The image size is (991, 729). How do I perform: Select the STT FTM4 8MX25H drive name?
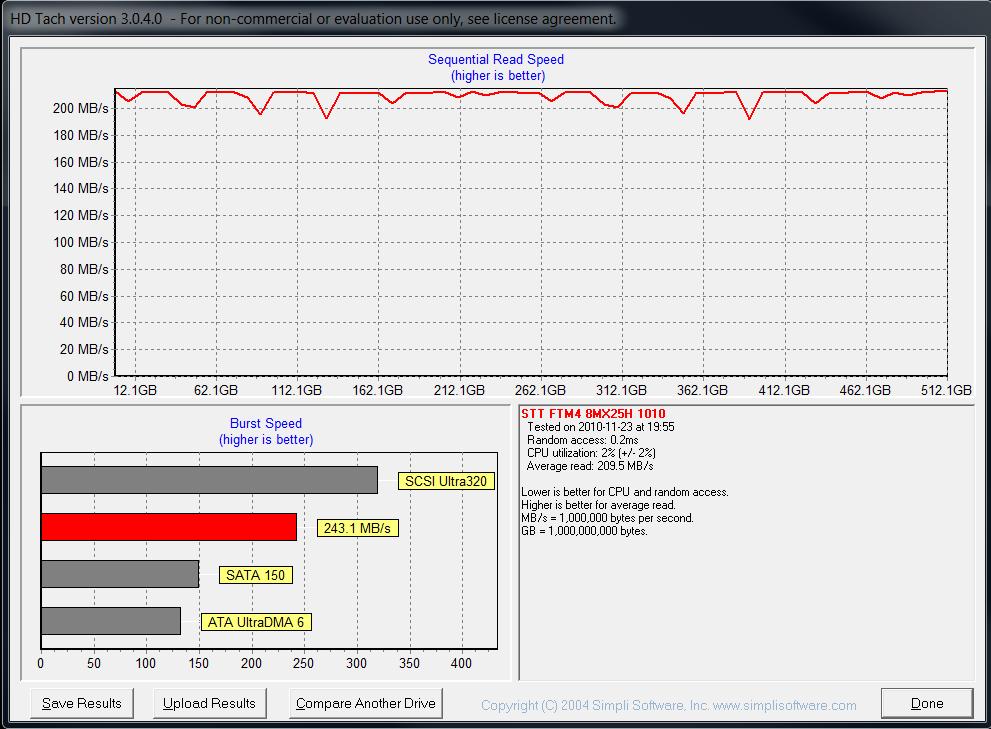(x=593, y=414)
